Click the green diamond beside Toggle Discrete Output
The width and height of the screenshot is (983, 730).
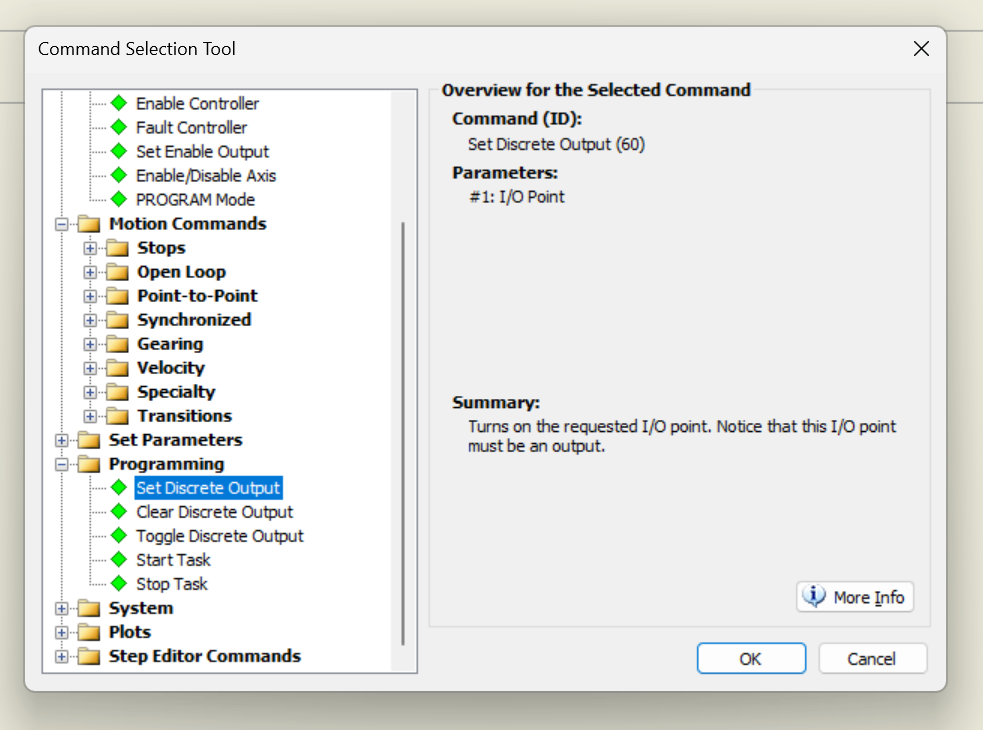(118, 536)
